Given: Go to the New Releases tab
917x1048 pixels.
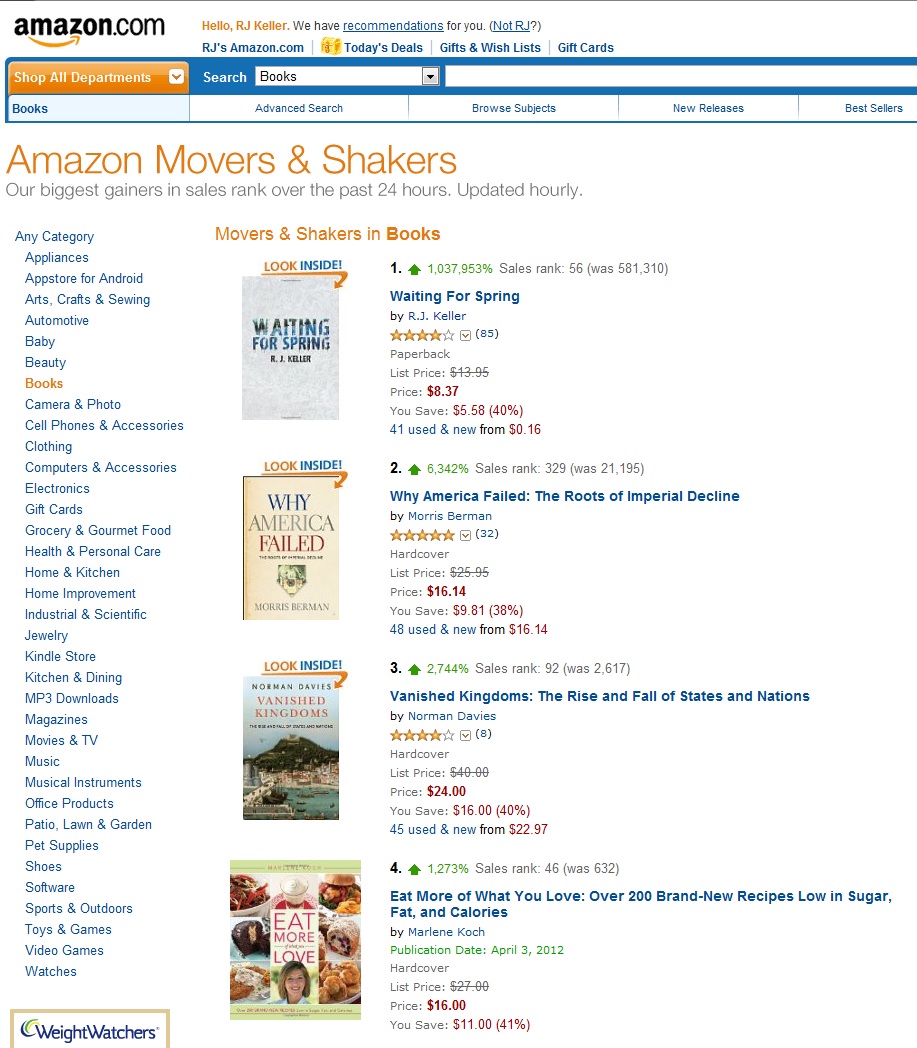Looking at the screenshot, I should (x=708, y=108).
